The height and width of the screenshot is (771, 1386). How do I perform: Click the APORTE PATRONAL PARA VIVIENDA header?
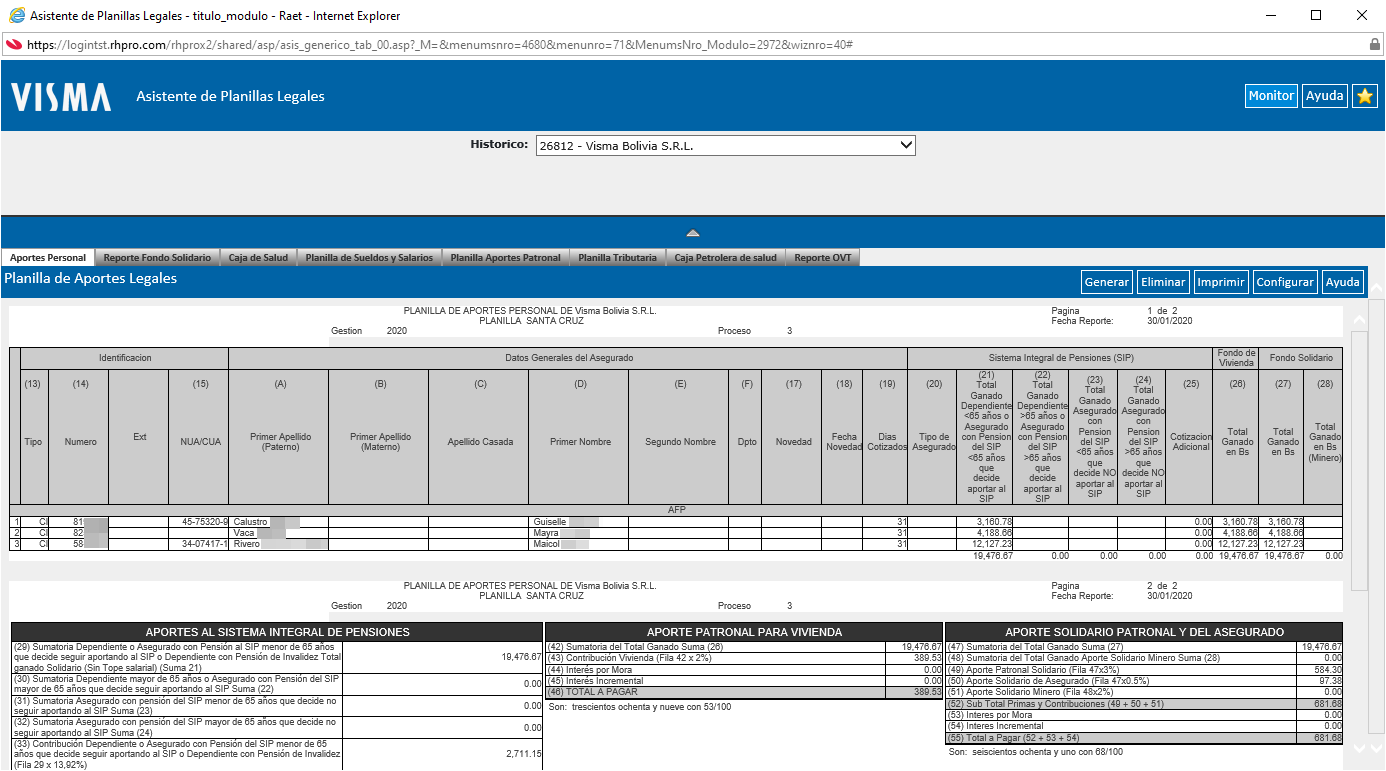click(744, 632)
